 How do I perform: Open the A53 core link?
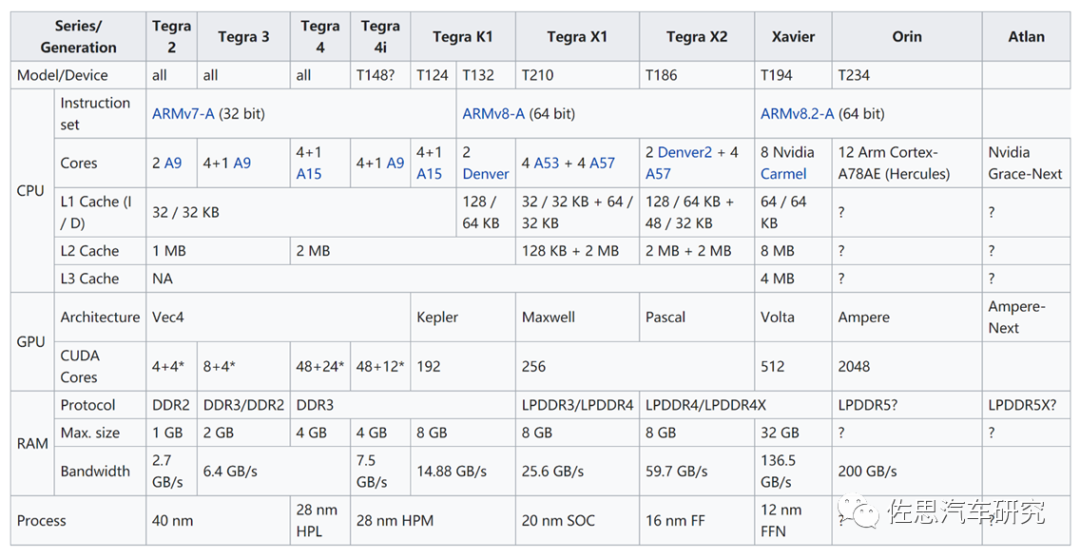[546, 163]
